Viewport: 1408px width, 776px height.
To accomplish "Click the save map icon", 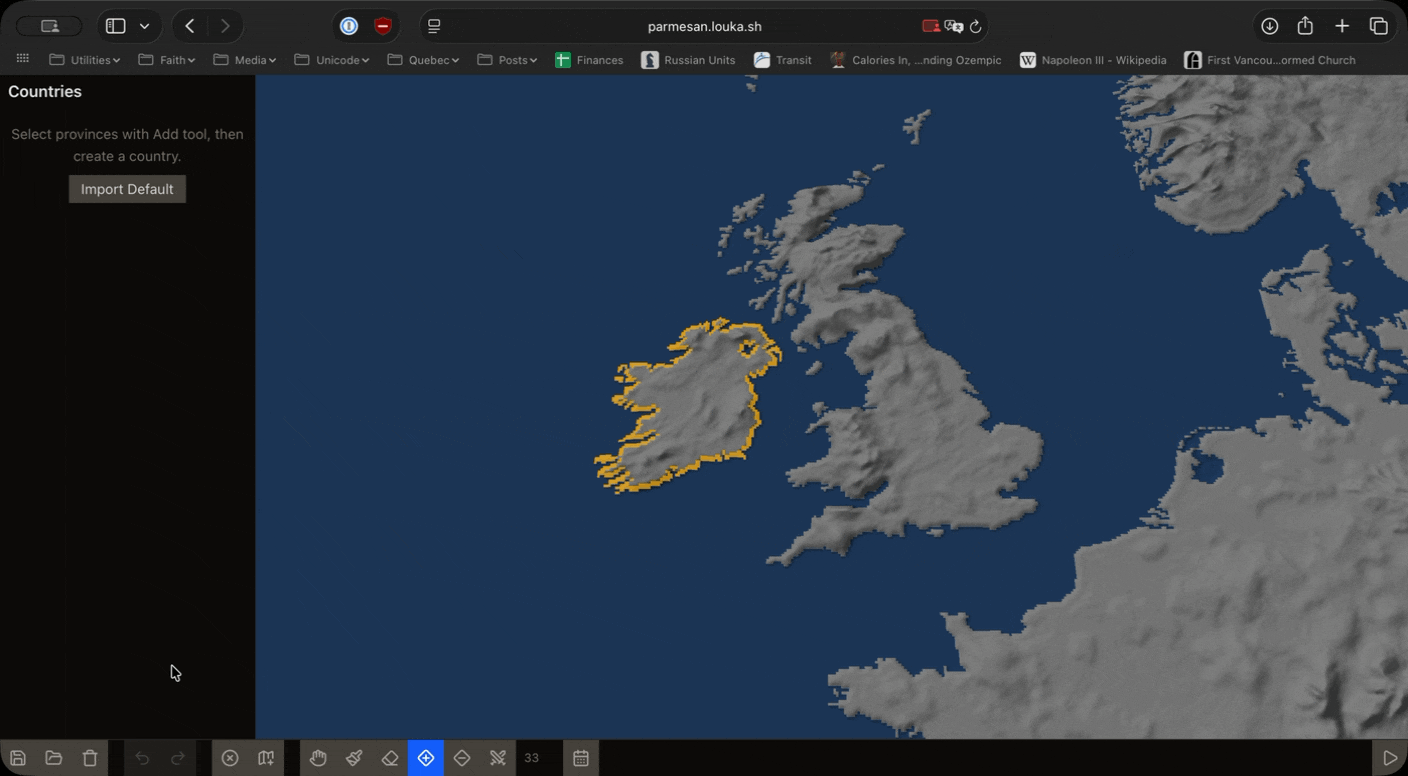I will pyautogui.click(x=18, y=758).
